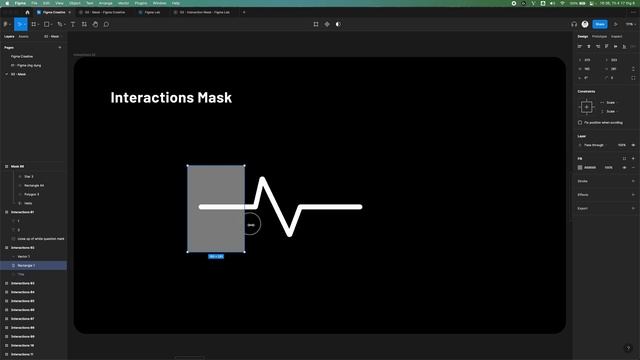640x360 pixels.
Task: Add a stroke in Stroke section
Action: tap(633, 181)
